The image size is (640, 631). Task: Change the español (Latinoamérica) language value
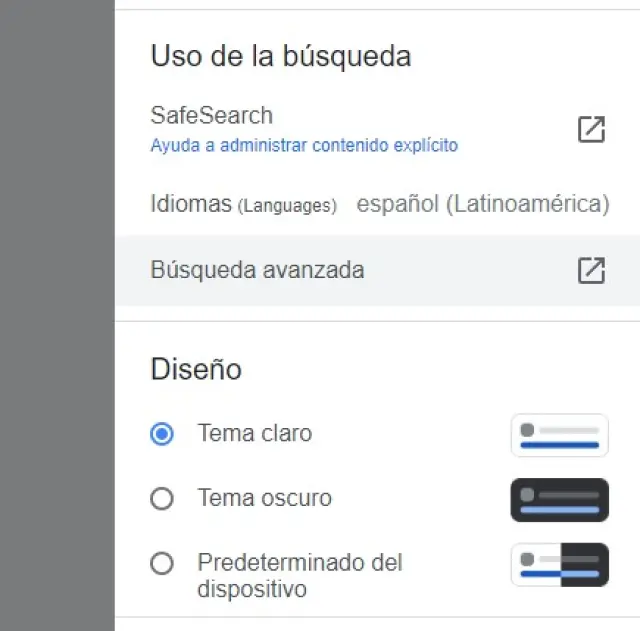coord(482,205)
